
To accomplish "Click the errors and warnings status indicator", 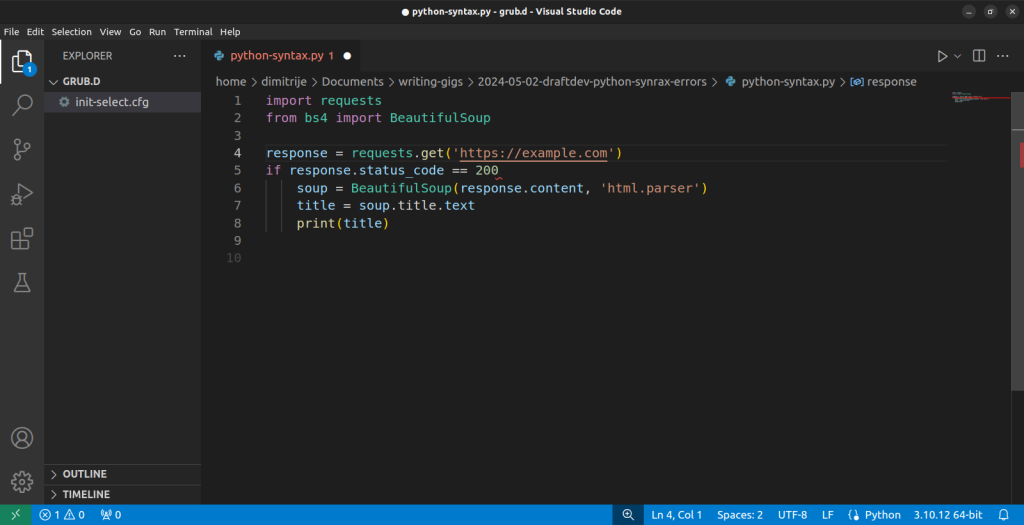I will click(x=61, y=515).
